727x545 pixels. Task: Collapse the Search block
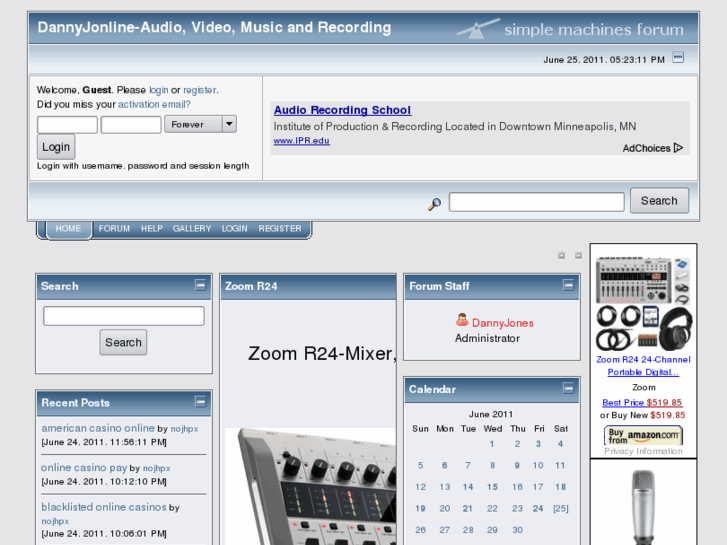pos(200,285)
